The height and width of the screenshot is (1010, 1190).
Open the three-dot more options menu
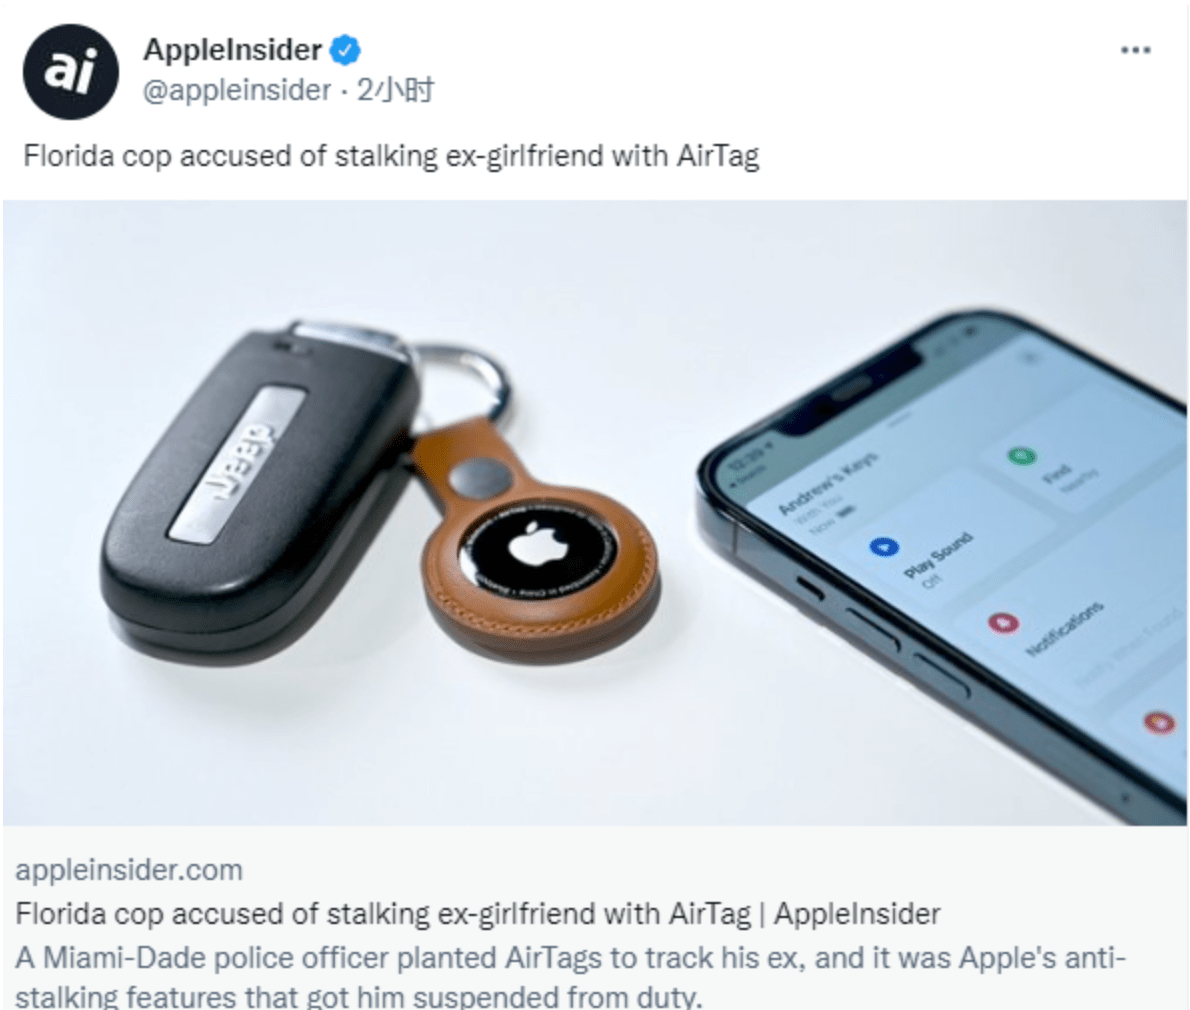[1135, 50]
